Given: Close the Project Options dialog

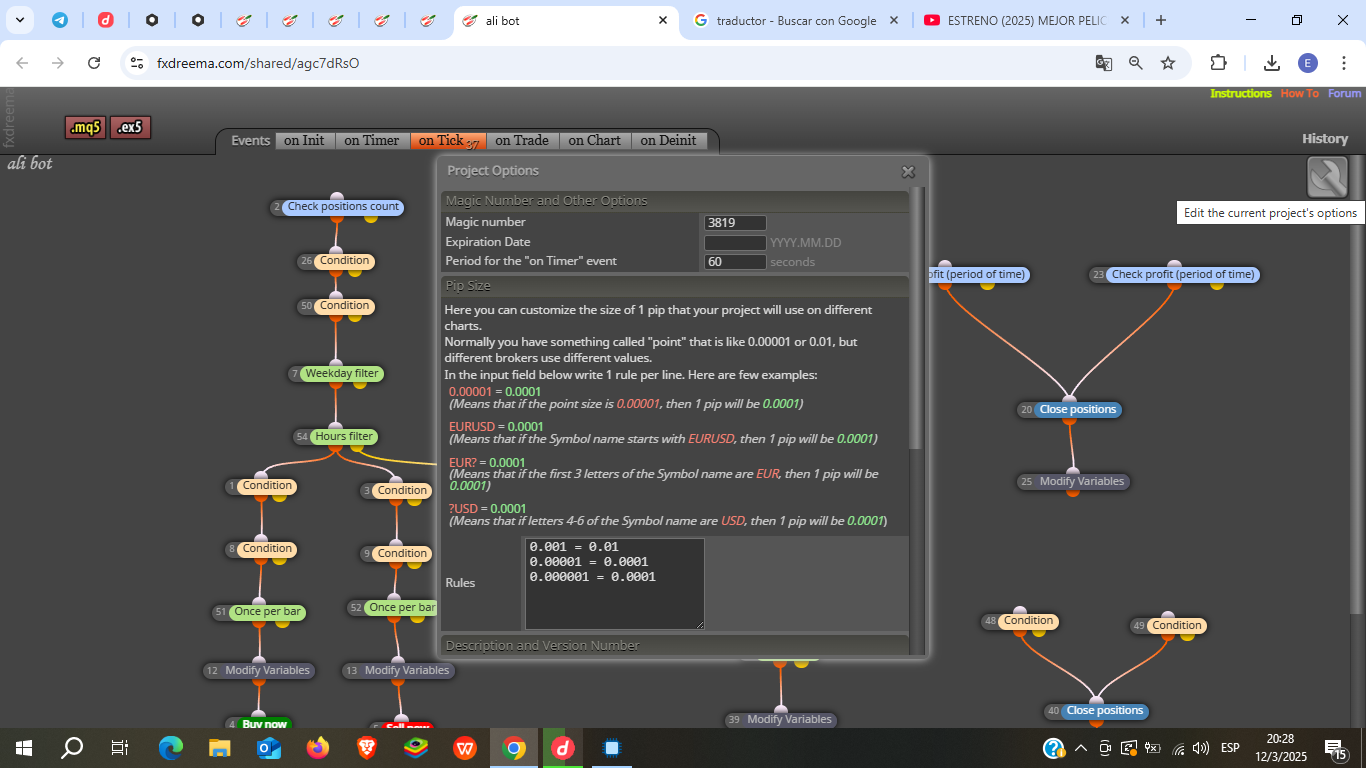Looking at the screenshot, I should (x=908, y=172).
